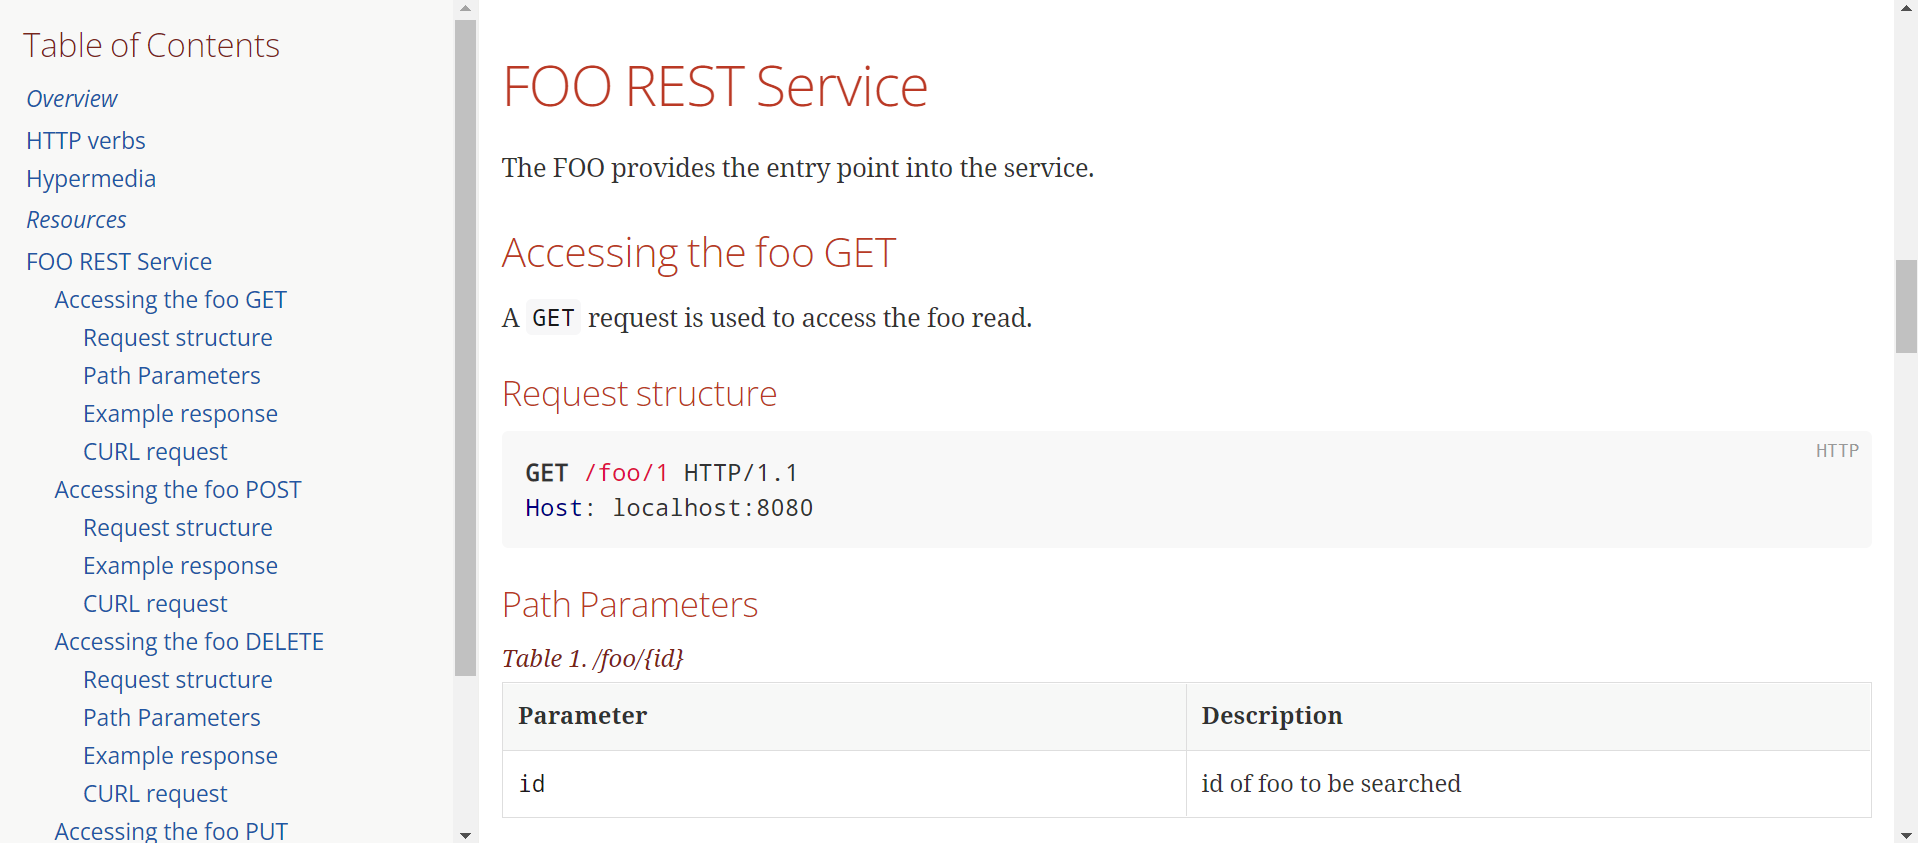Click scroll-down arrow of sidebar scrollbar
This screenshot has width=1918, height=843.
(465, 834)
